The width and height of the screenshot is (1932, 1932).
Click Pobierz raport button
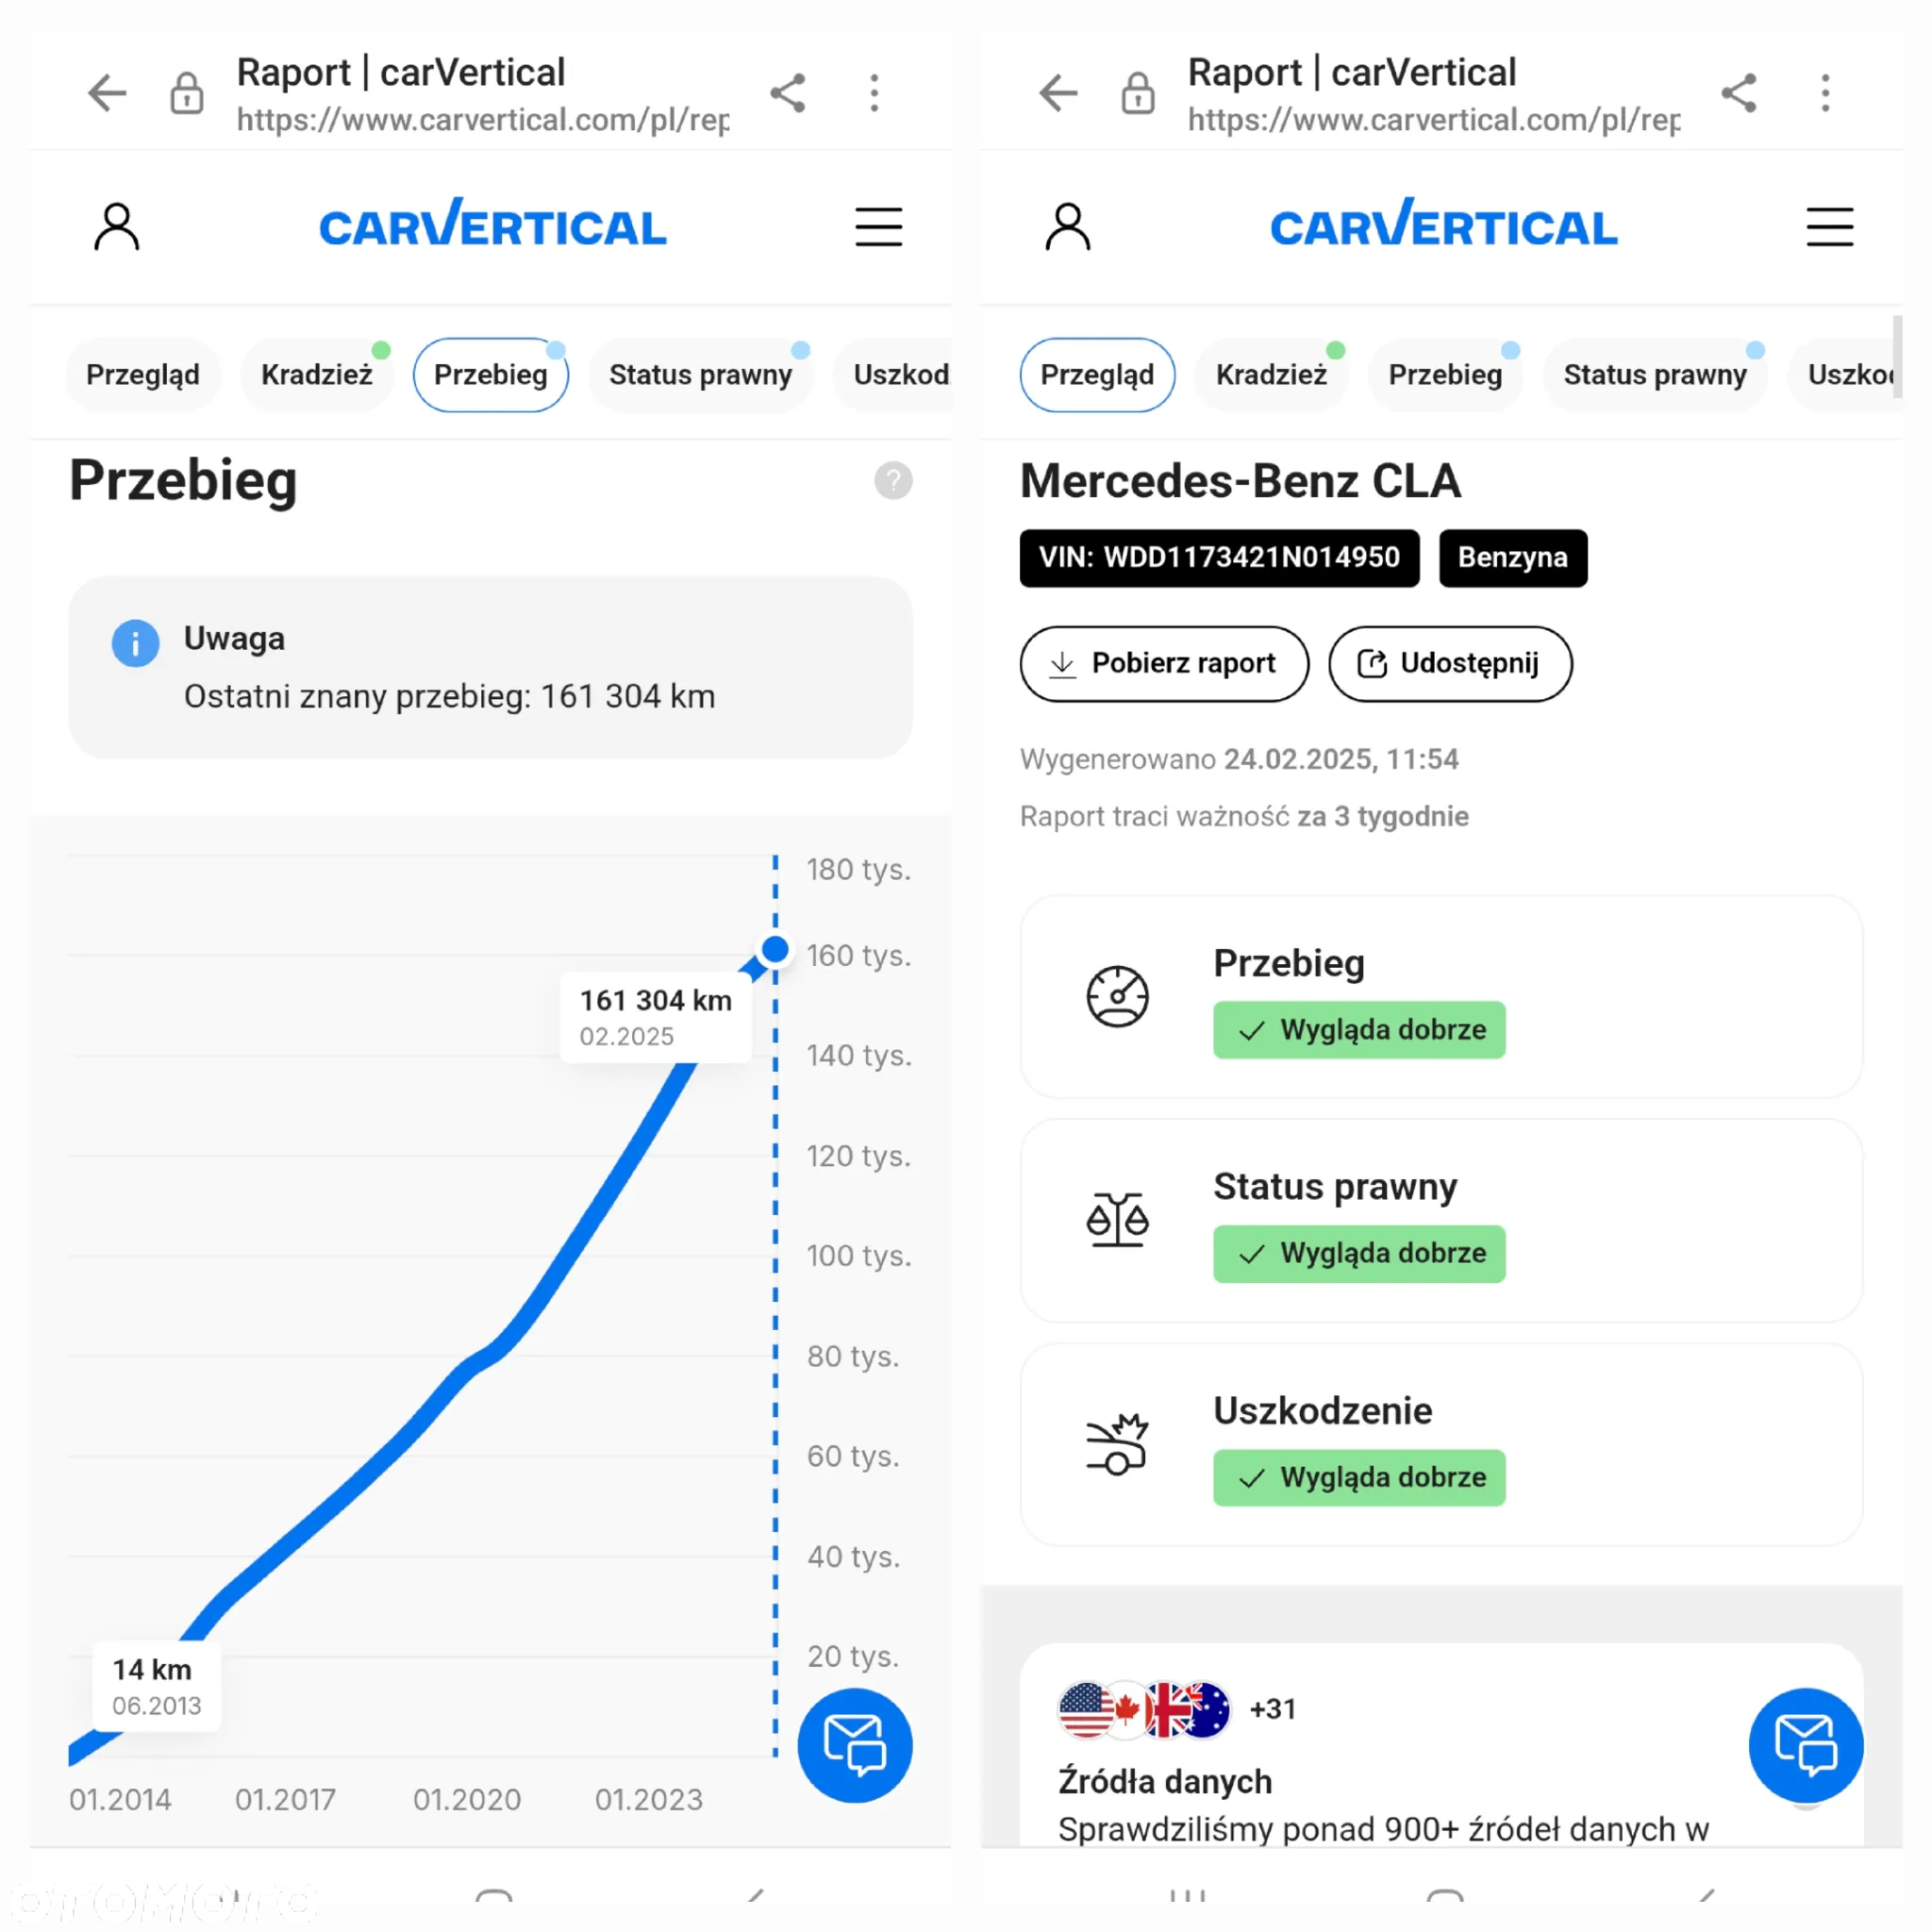click(1164, 664)
